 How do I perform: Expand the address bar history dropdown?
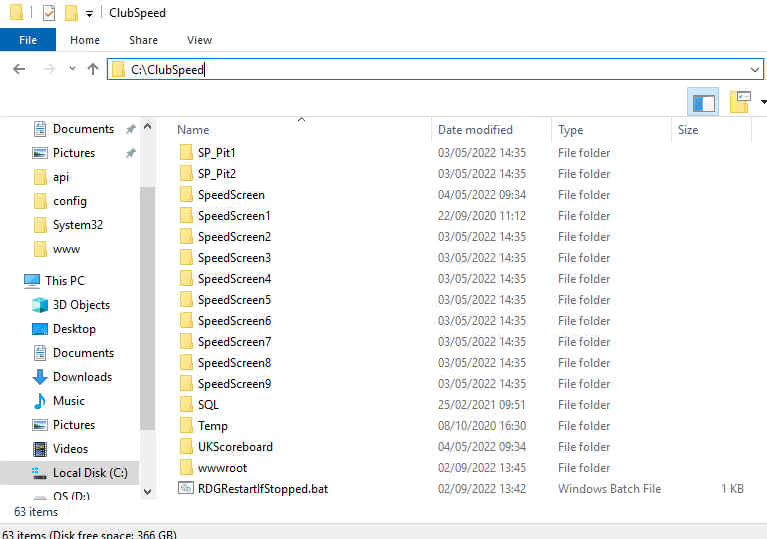coord(755,70)
